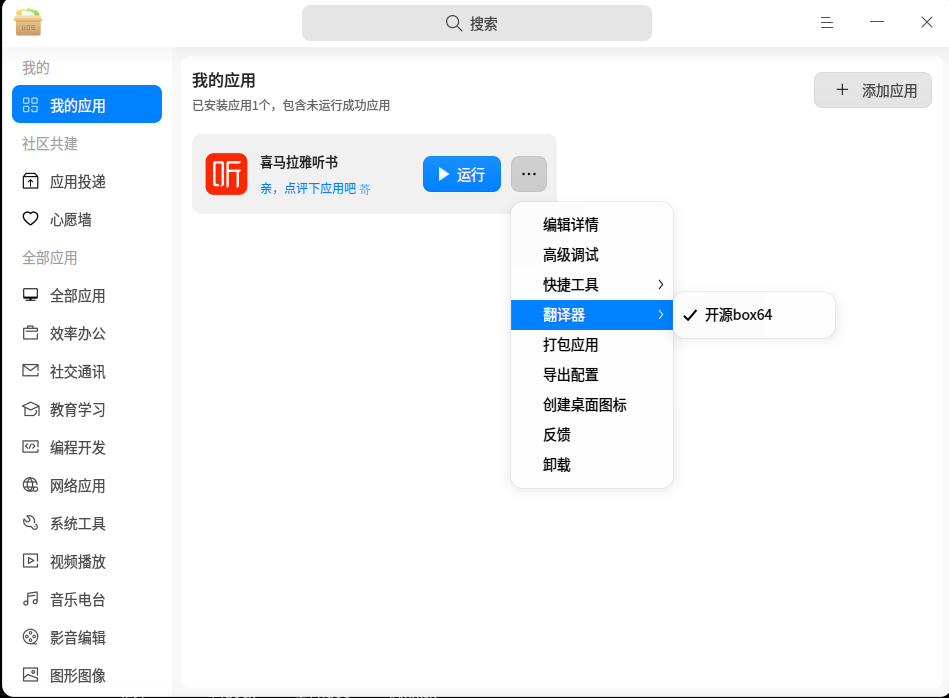Select 卸载 menu entry
The height and width of the screenshot is (698, 949).
tap(592, 465)
